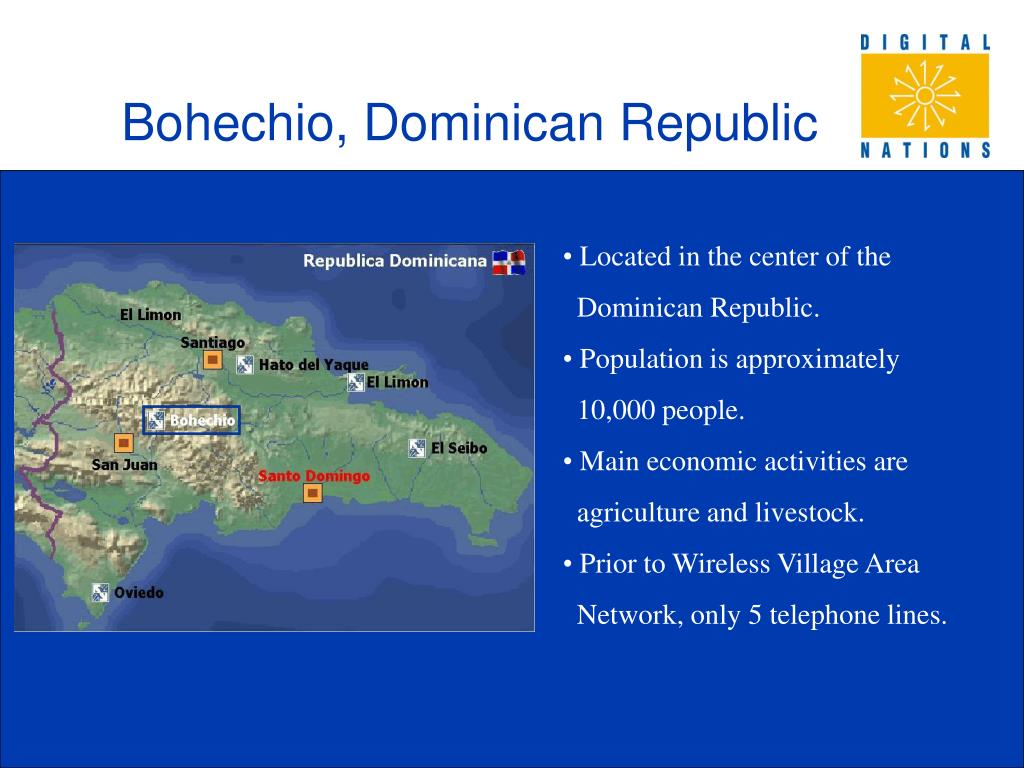Click the Republica Dominicana map heading
This screenshot has width=1024, height=768.
[395, 261]
